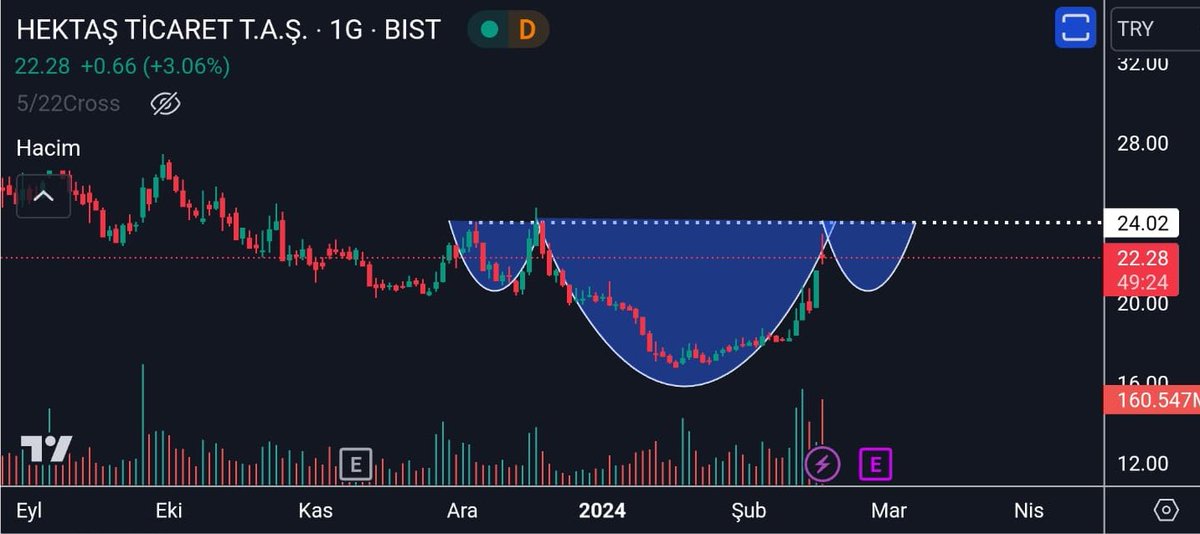Click the fullscreen frame icon button
Image resolution: width=1200 pixels, height=534 pixels.
click(x=1075, y=27)
